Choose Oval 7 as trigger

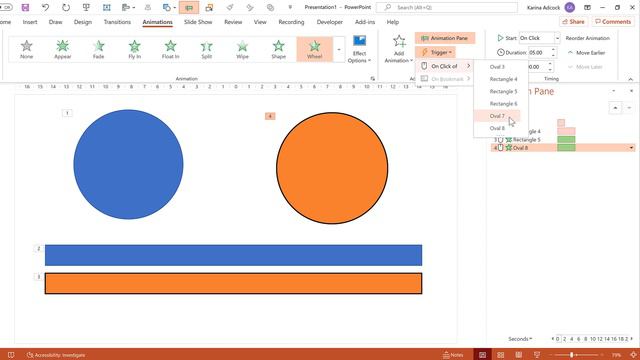tap(497, 116)
